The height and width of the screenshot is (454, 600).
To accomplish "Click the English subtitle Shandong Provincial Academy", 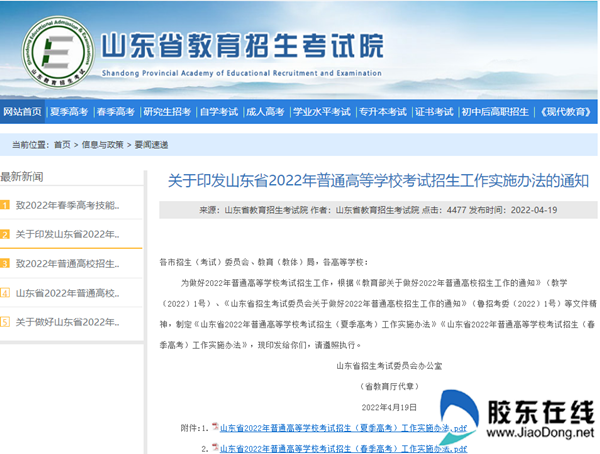I will click(x=242, y=73).
